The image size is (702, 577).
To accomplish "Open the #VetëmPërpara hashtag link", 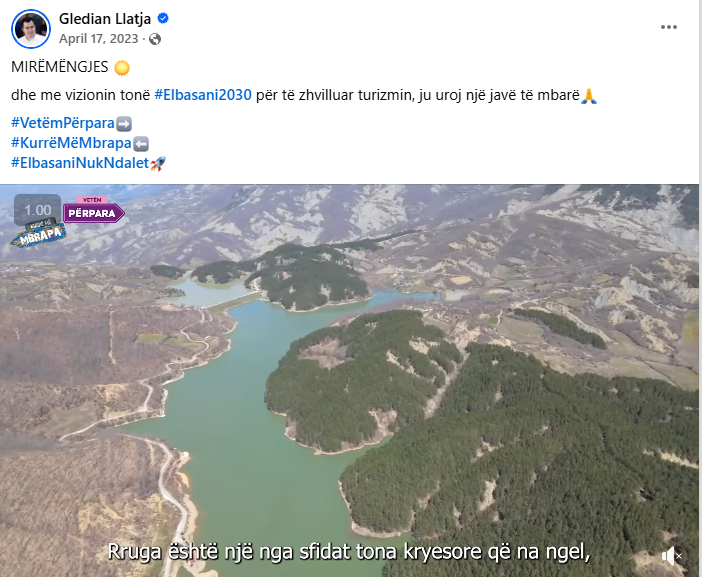I will [63, 123].
